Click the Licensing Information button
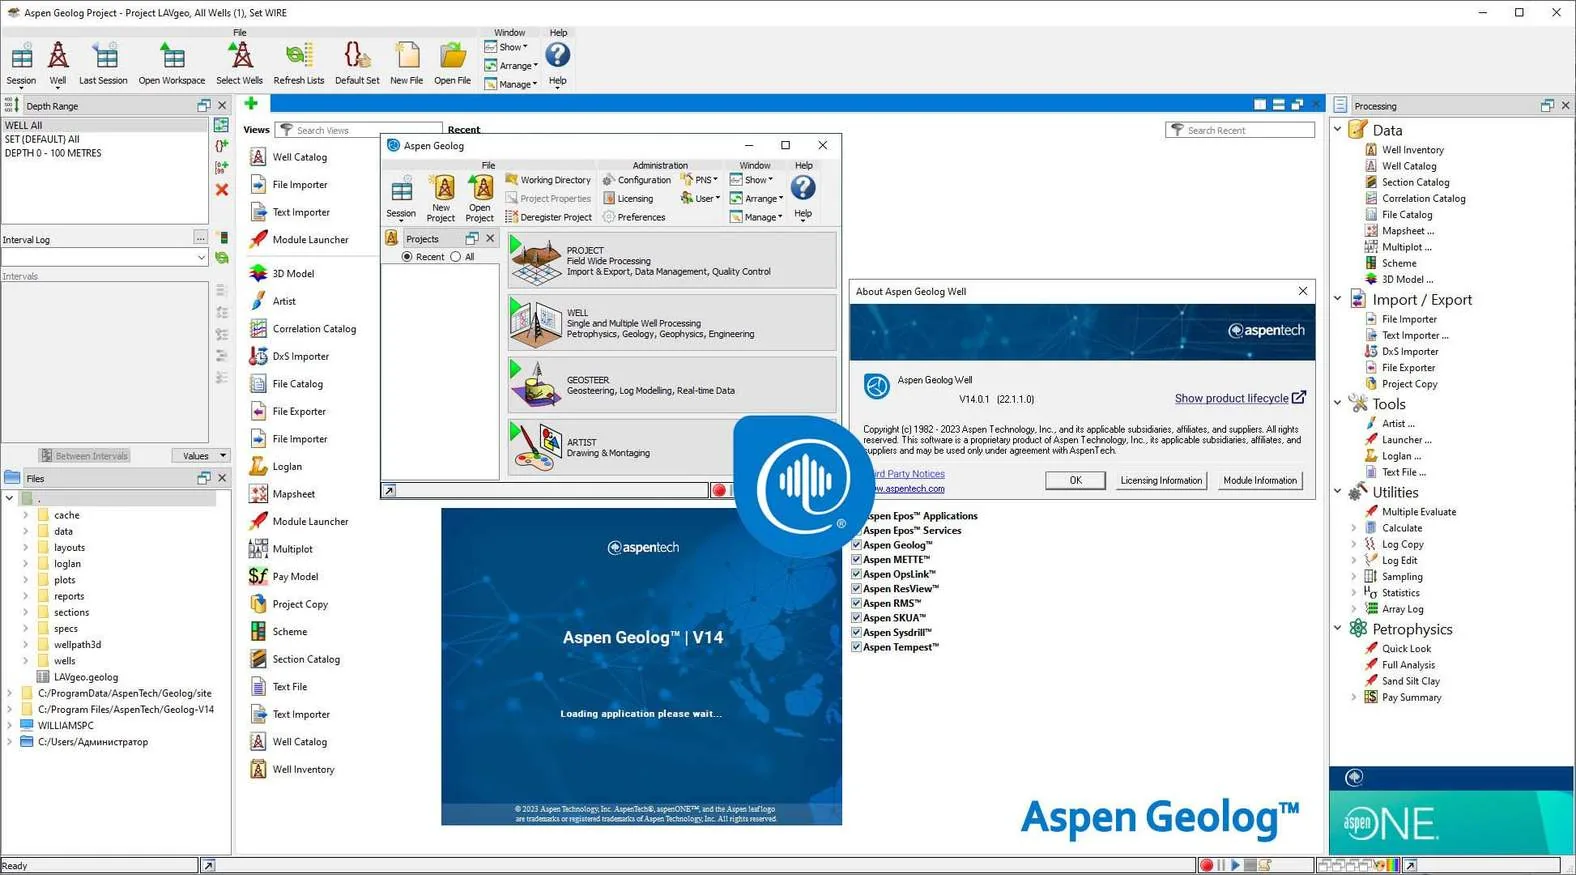 (1161, 480)
